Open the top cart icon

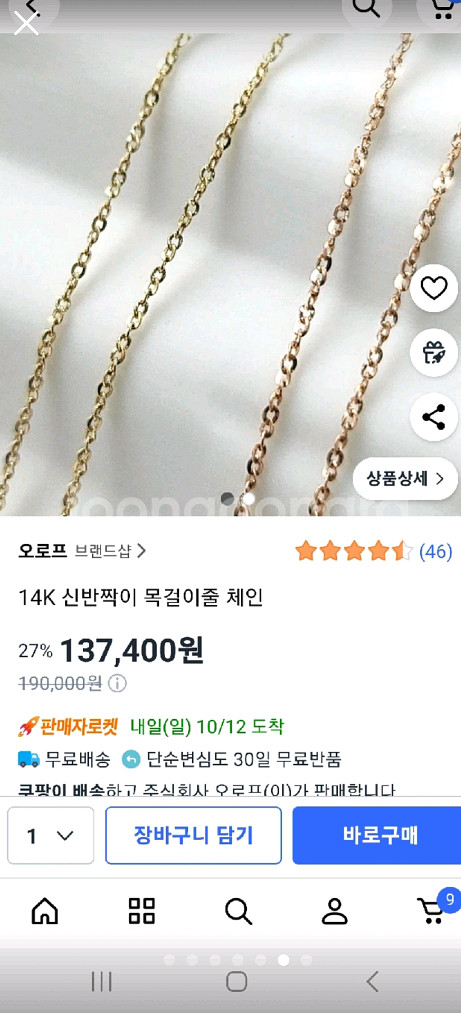point(444,8)
